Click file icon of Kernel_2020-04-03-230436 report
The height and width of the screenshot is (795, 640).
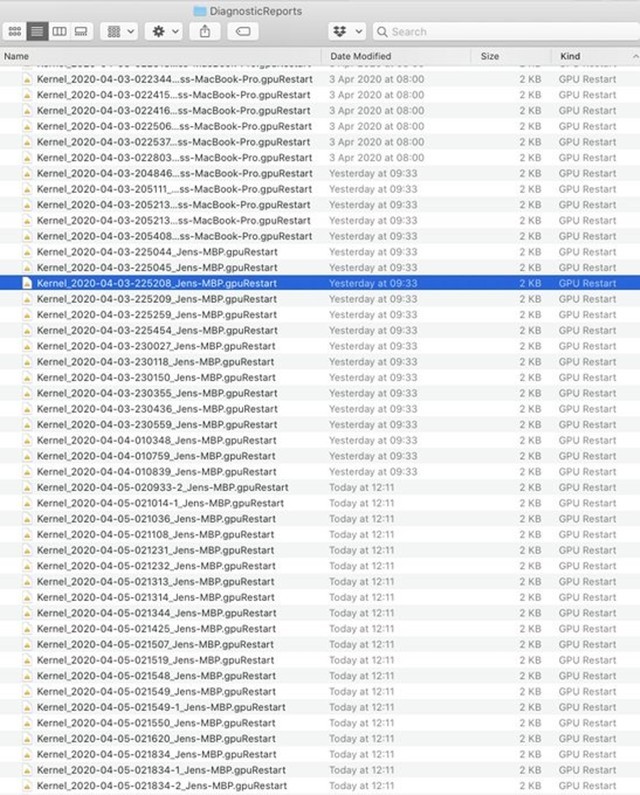coord(27,409)
